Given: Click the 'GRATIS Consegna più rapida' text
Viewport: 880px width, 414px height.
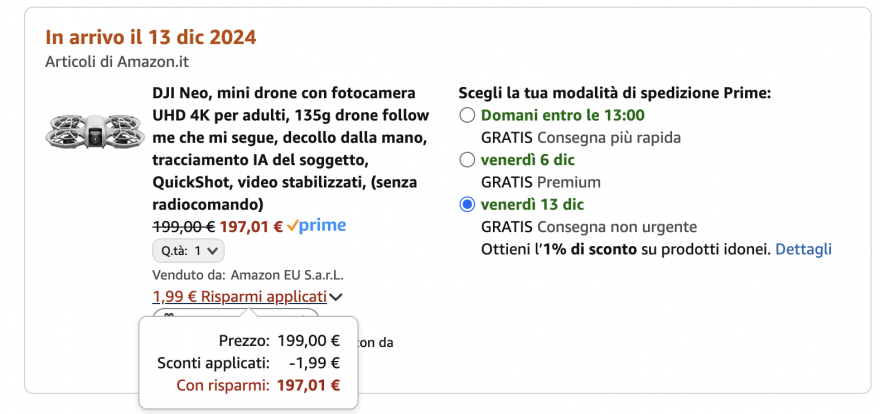Looking at the screenshot, I should click(x=581, y=137).
